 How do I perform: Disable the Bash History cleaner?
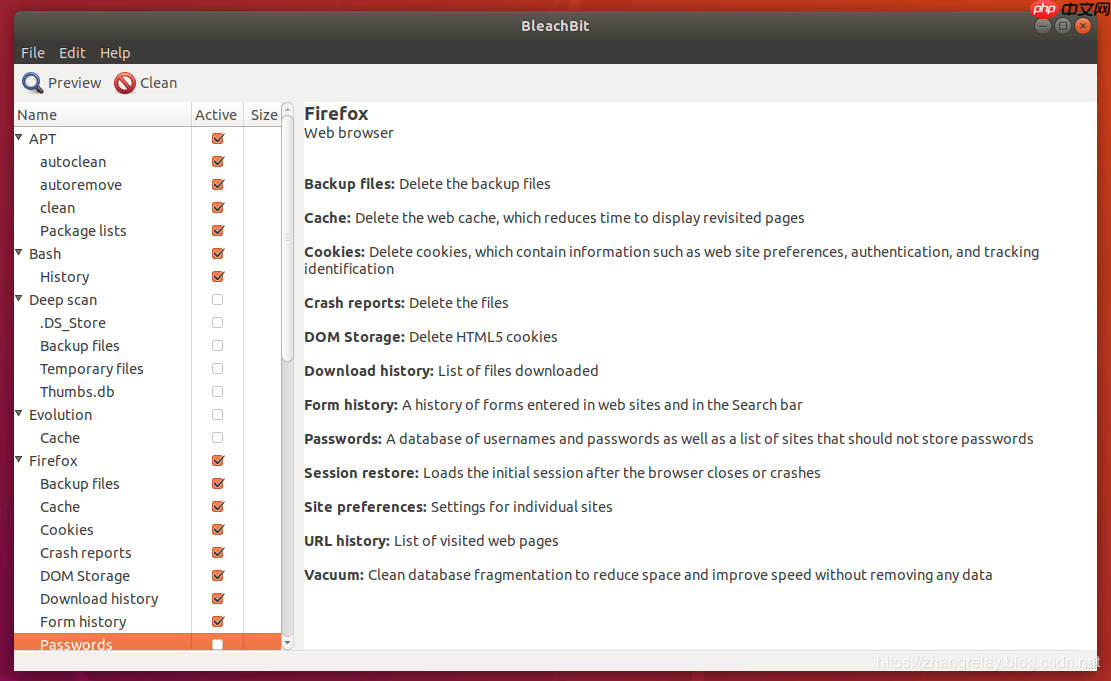[x=216, y=276]
